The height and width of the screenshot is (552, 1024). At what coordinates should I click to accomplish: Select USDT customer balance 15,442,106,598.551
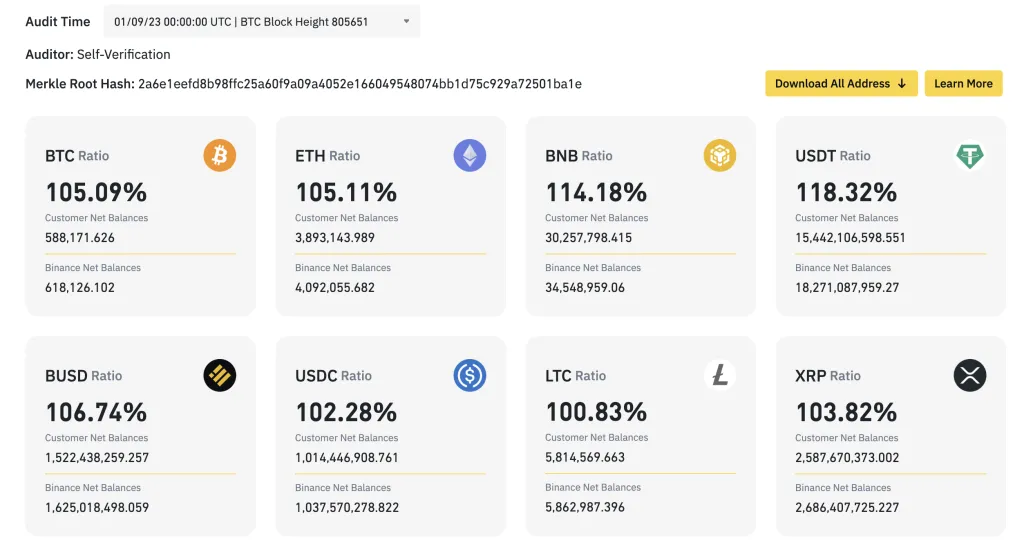[x=850, y=238]
